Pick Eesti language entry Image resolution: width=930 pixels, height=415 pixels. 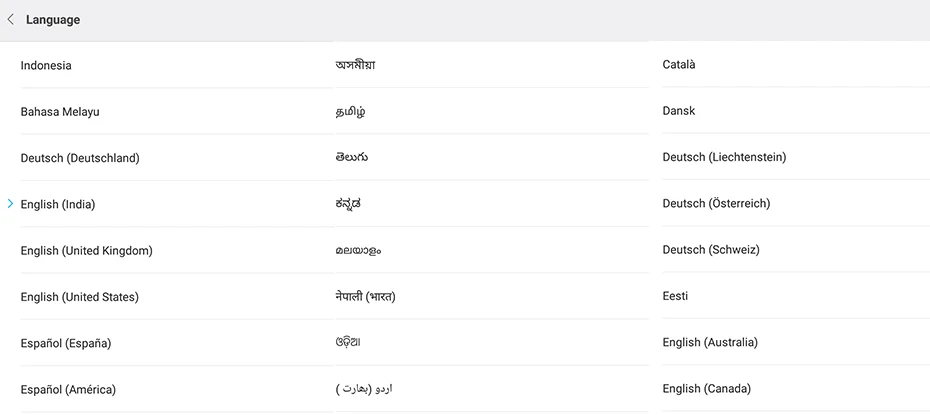(675, 296)
